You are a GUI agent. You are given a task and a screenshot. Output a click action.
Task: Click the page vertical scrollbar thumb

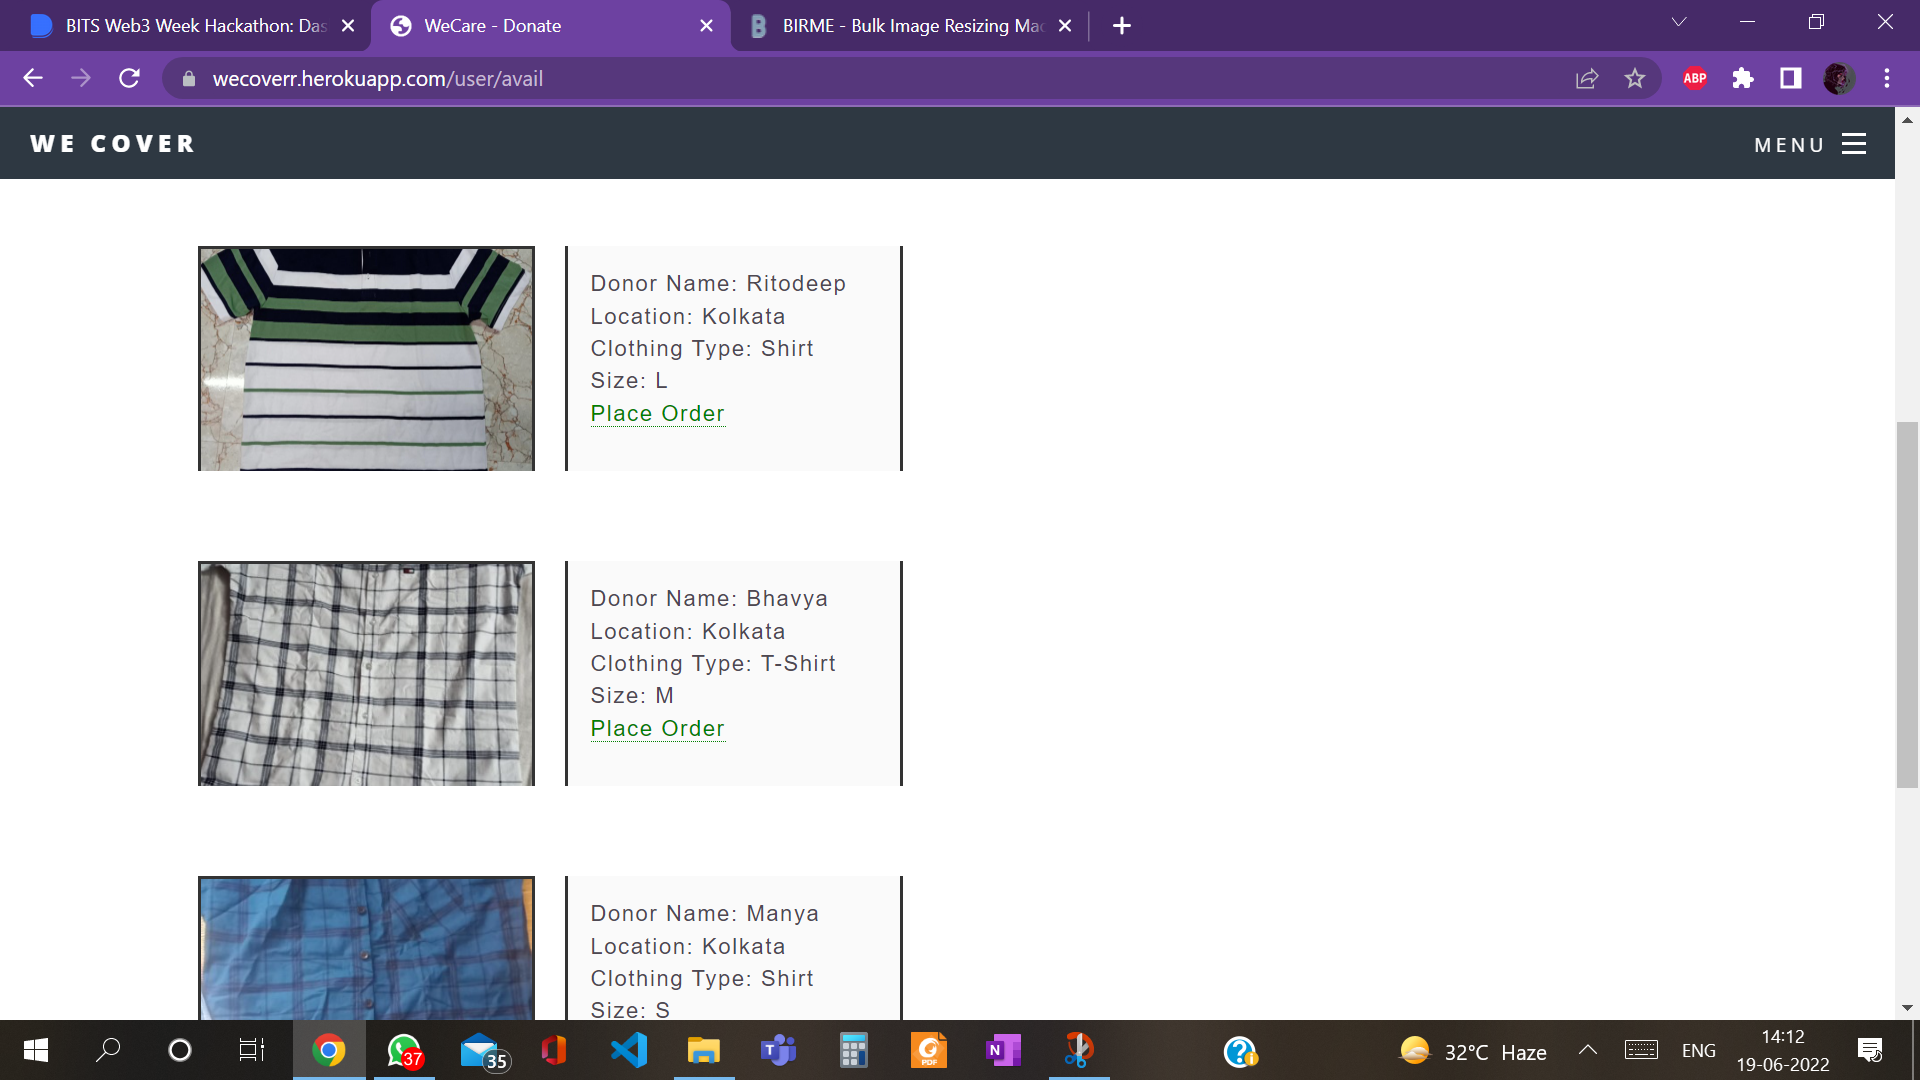click(1906, 604)
